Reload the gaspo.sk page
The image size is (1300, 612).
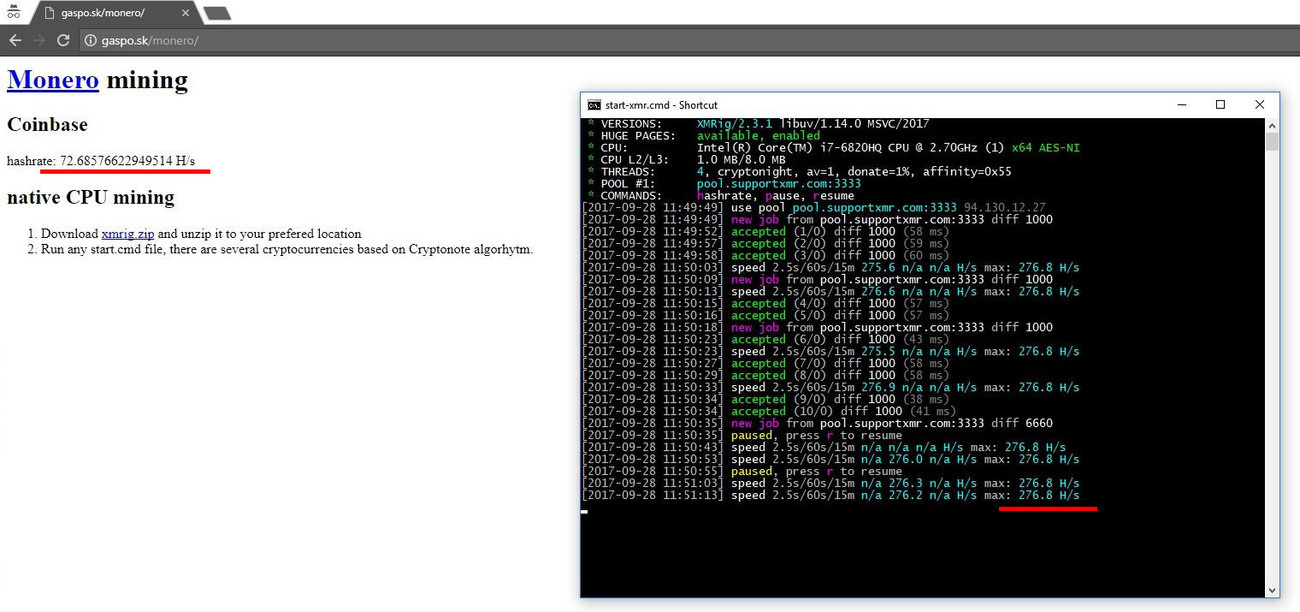click(x=63, y=40)
